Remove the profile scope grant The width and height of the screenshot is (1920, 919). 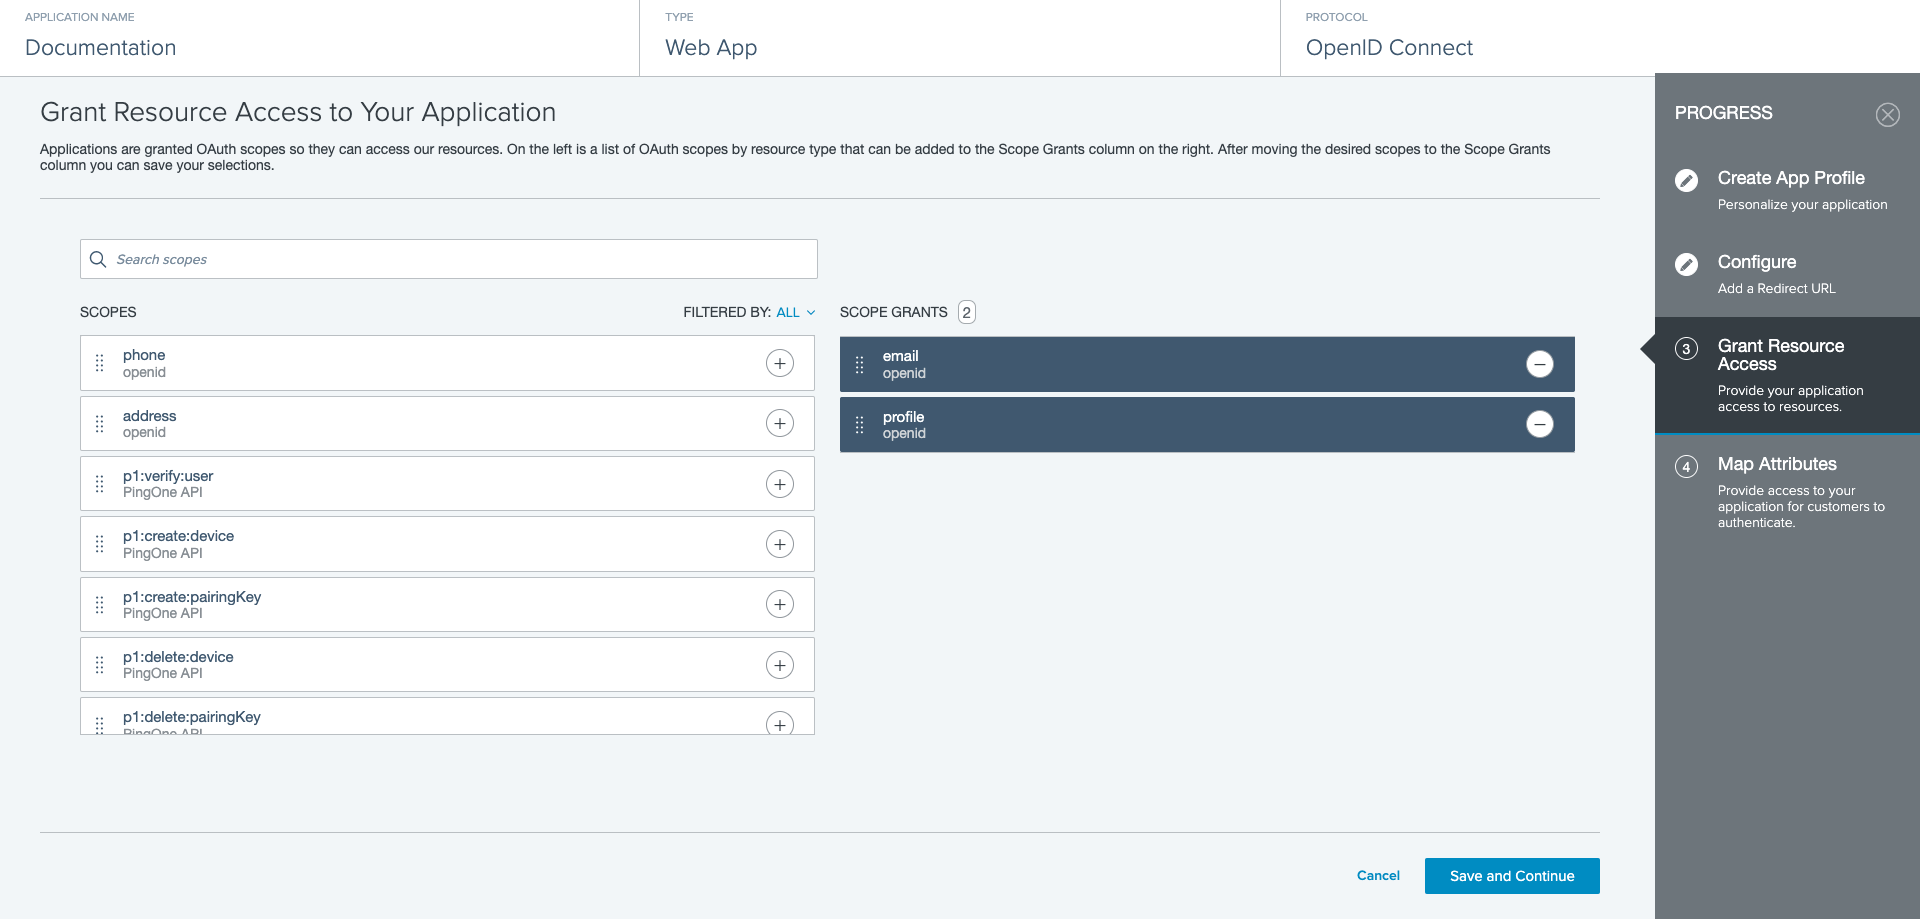[x=1539, y=424]
